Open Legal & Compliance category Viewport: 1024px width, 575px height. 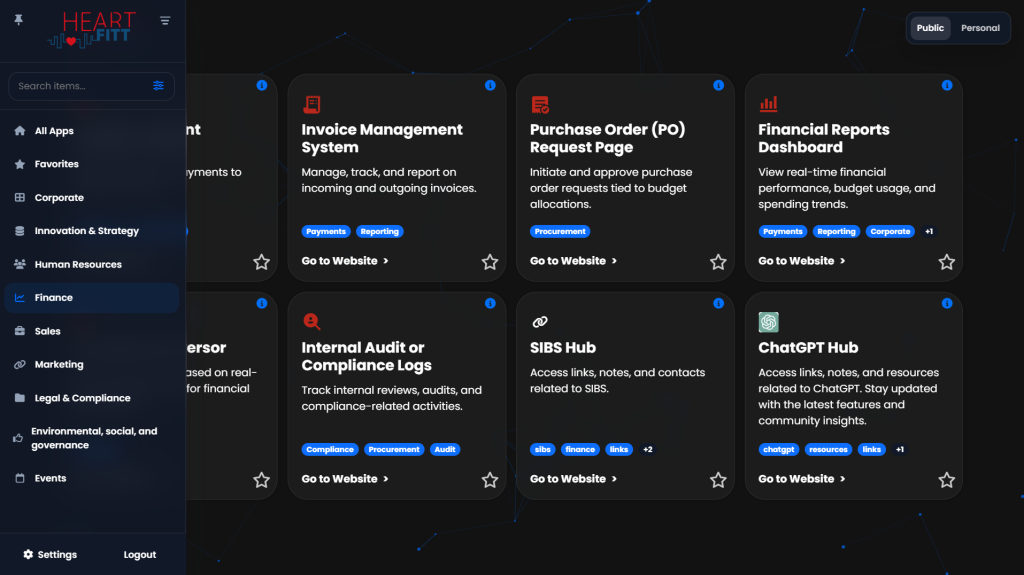pyautogui.click(x=91, y=398)
